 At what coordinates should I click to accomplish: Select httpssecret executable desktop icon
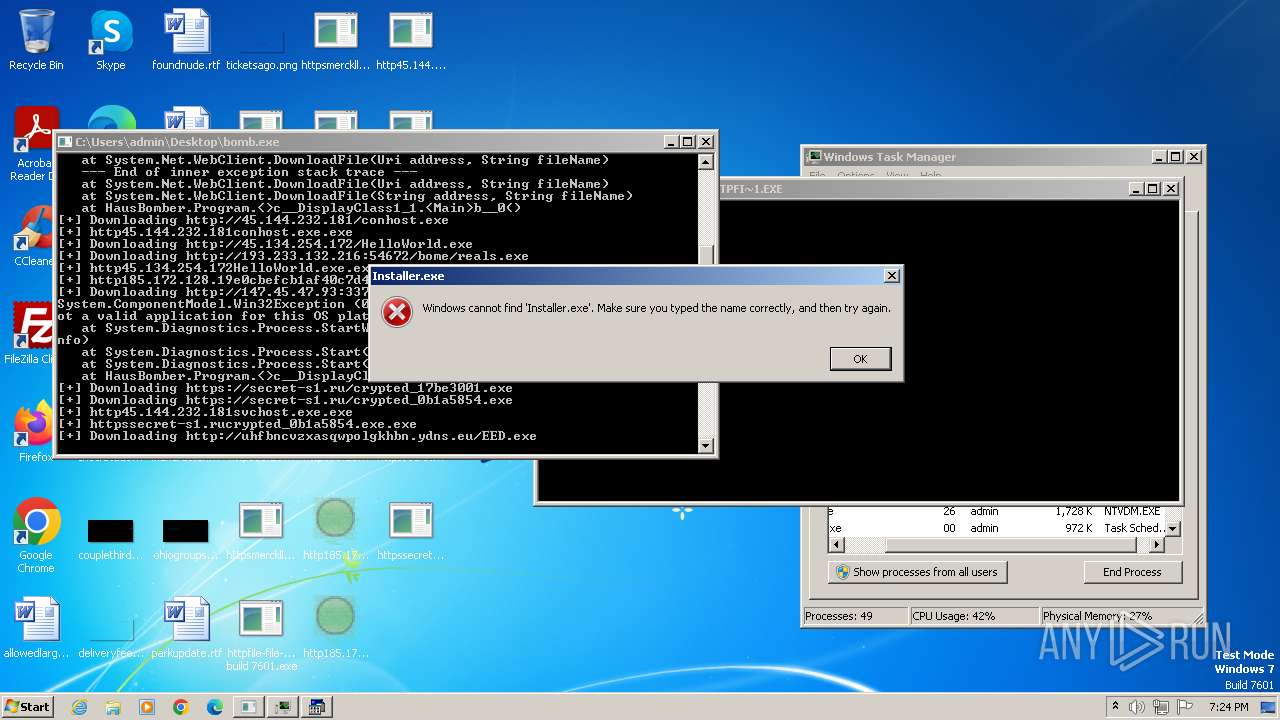[411, 530]
